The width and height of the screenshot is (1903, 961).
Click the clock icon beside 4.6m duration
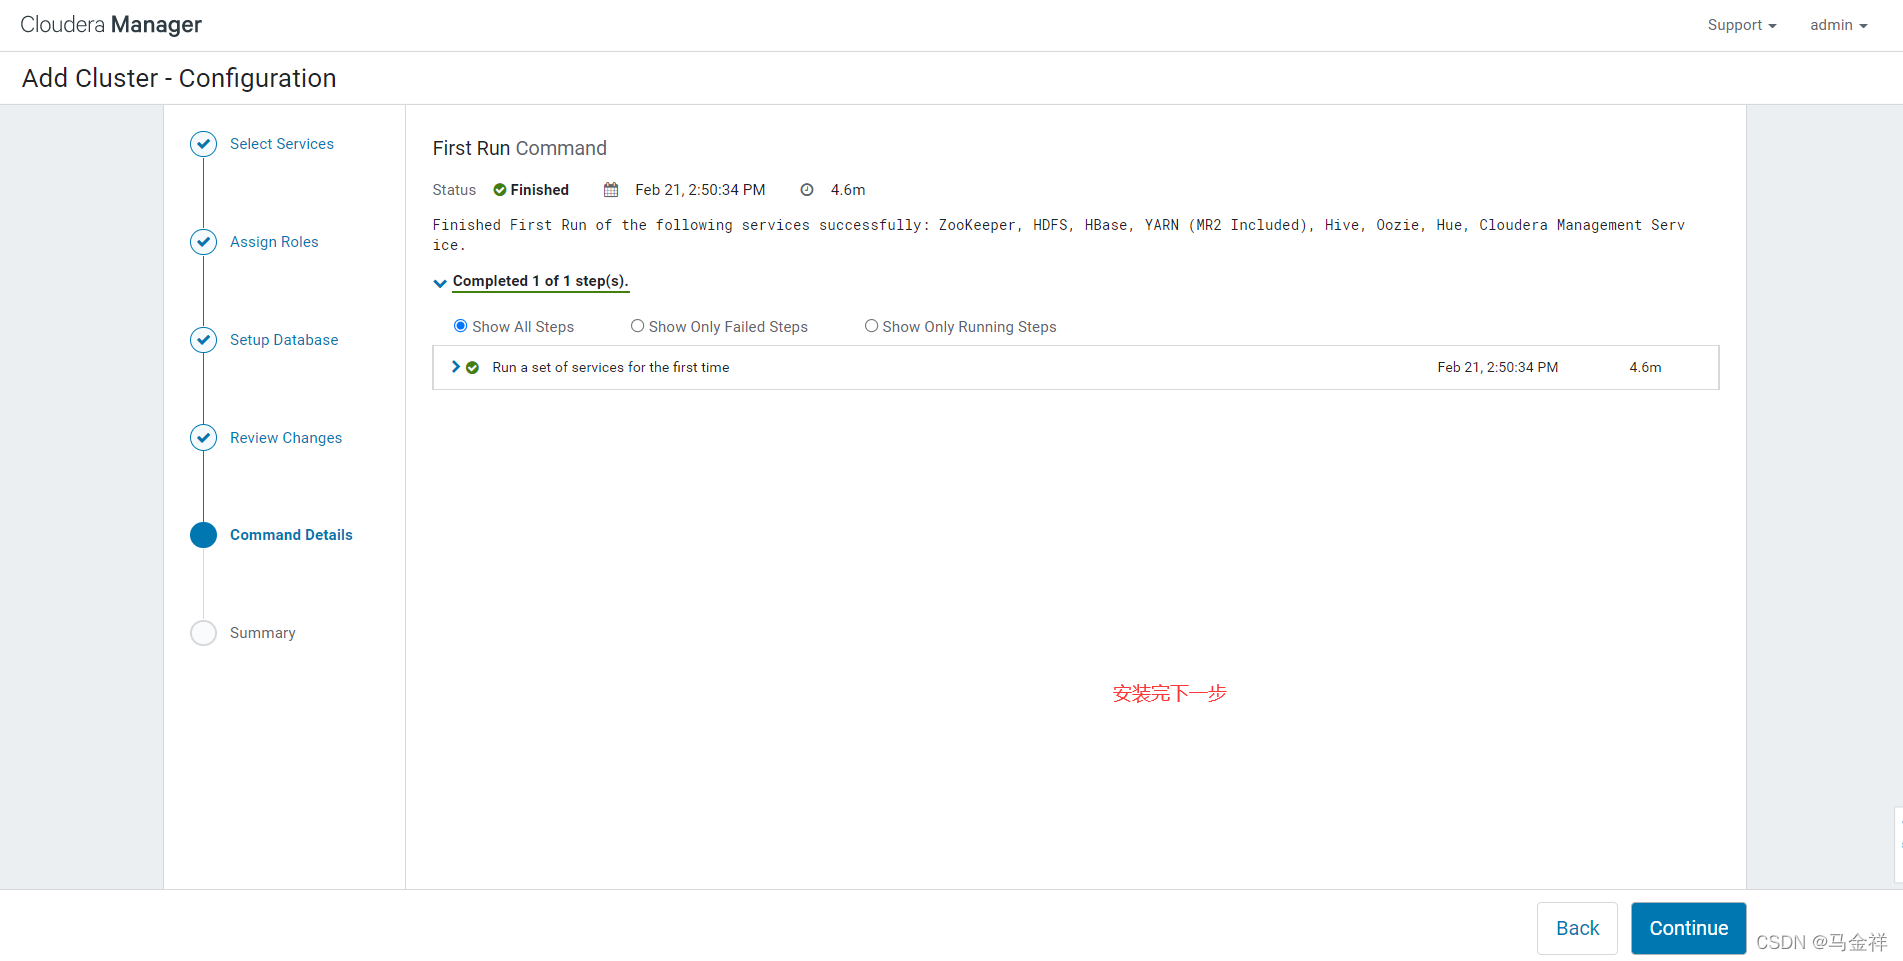click(x=807, y=190)
